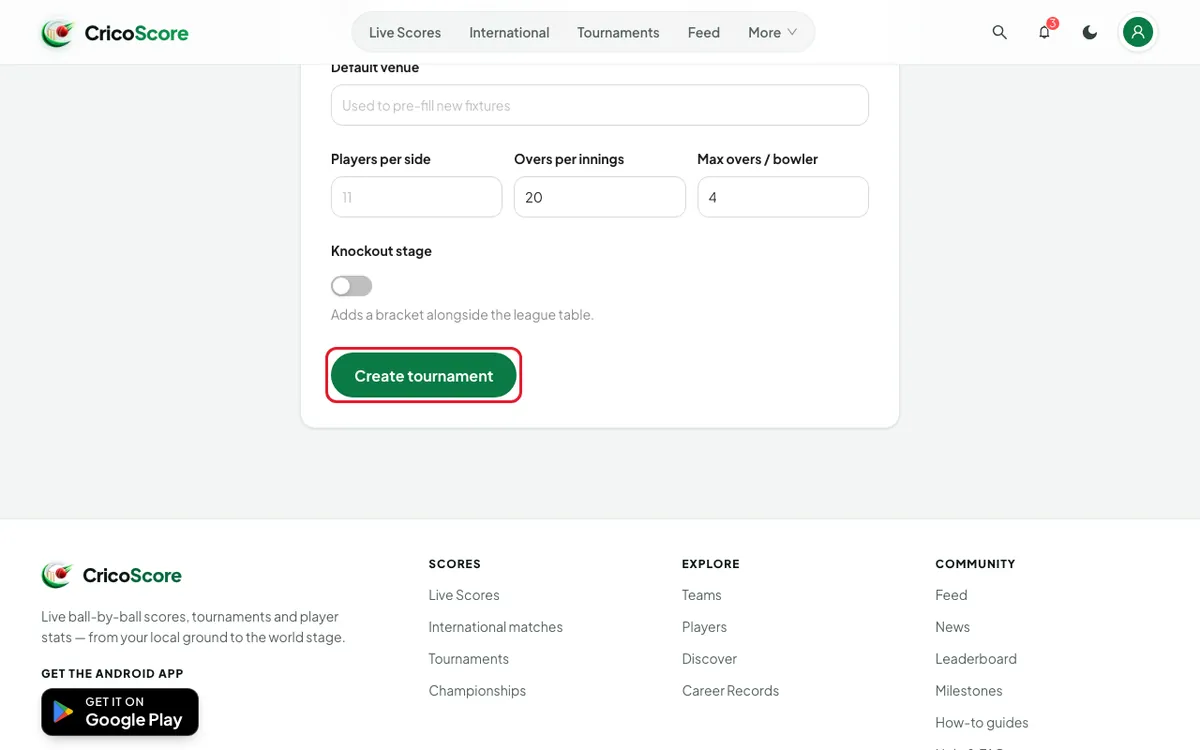
Task: Open footer News link
Action: [953, 627]
